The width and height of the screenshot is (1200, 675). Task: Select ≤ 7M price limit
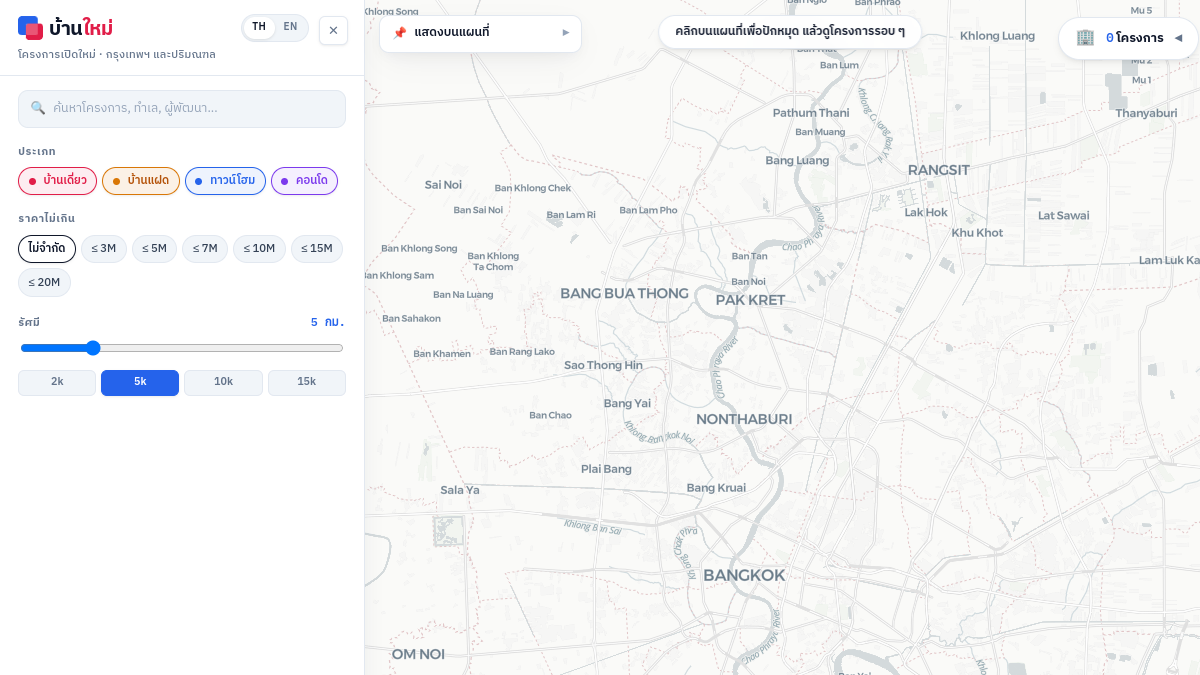(x=205, y=249)
